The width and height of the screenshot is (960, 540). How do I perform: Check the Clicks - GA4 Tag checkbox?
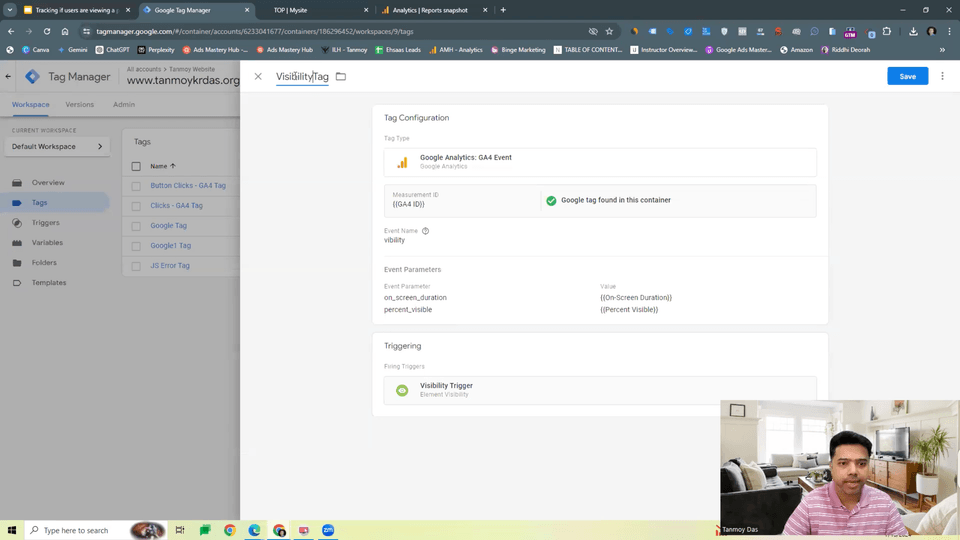click(x=136, y=206)
